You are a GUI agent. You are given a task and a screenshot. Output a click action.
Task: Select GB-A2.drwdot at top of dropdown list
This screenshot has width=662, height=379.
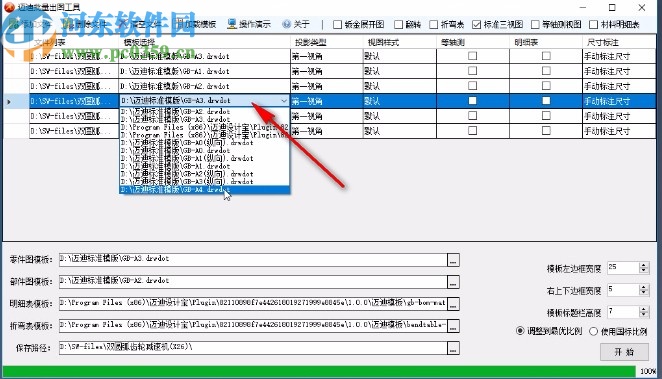(x=205, y=111)
